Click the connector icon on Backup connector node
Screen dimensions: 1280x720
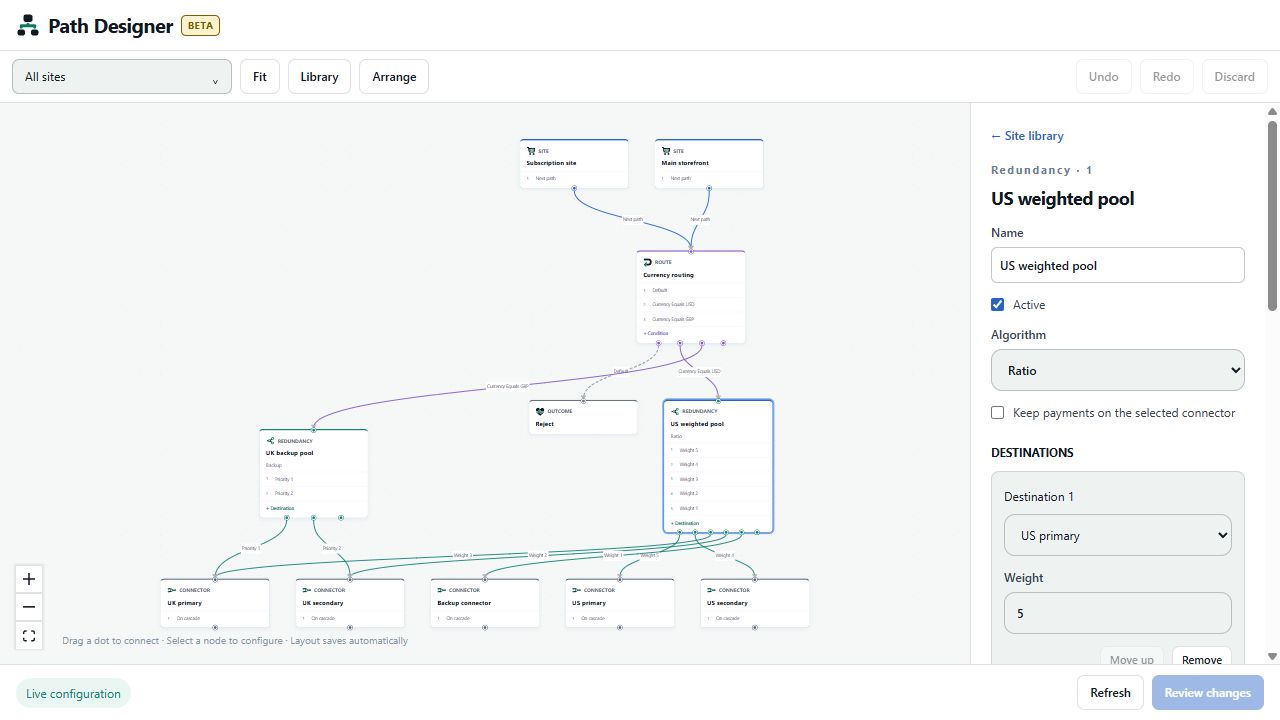click(x=442, y=590)
